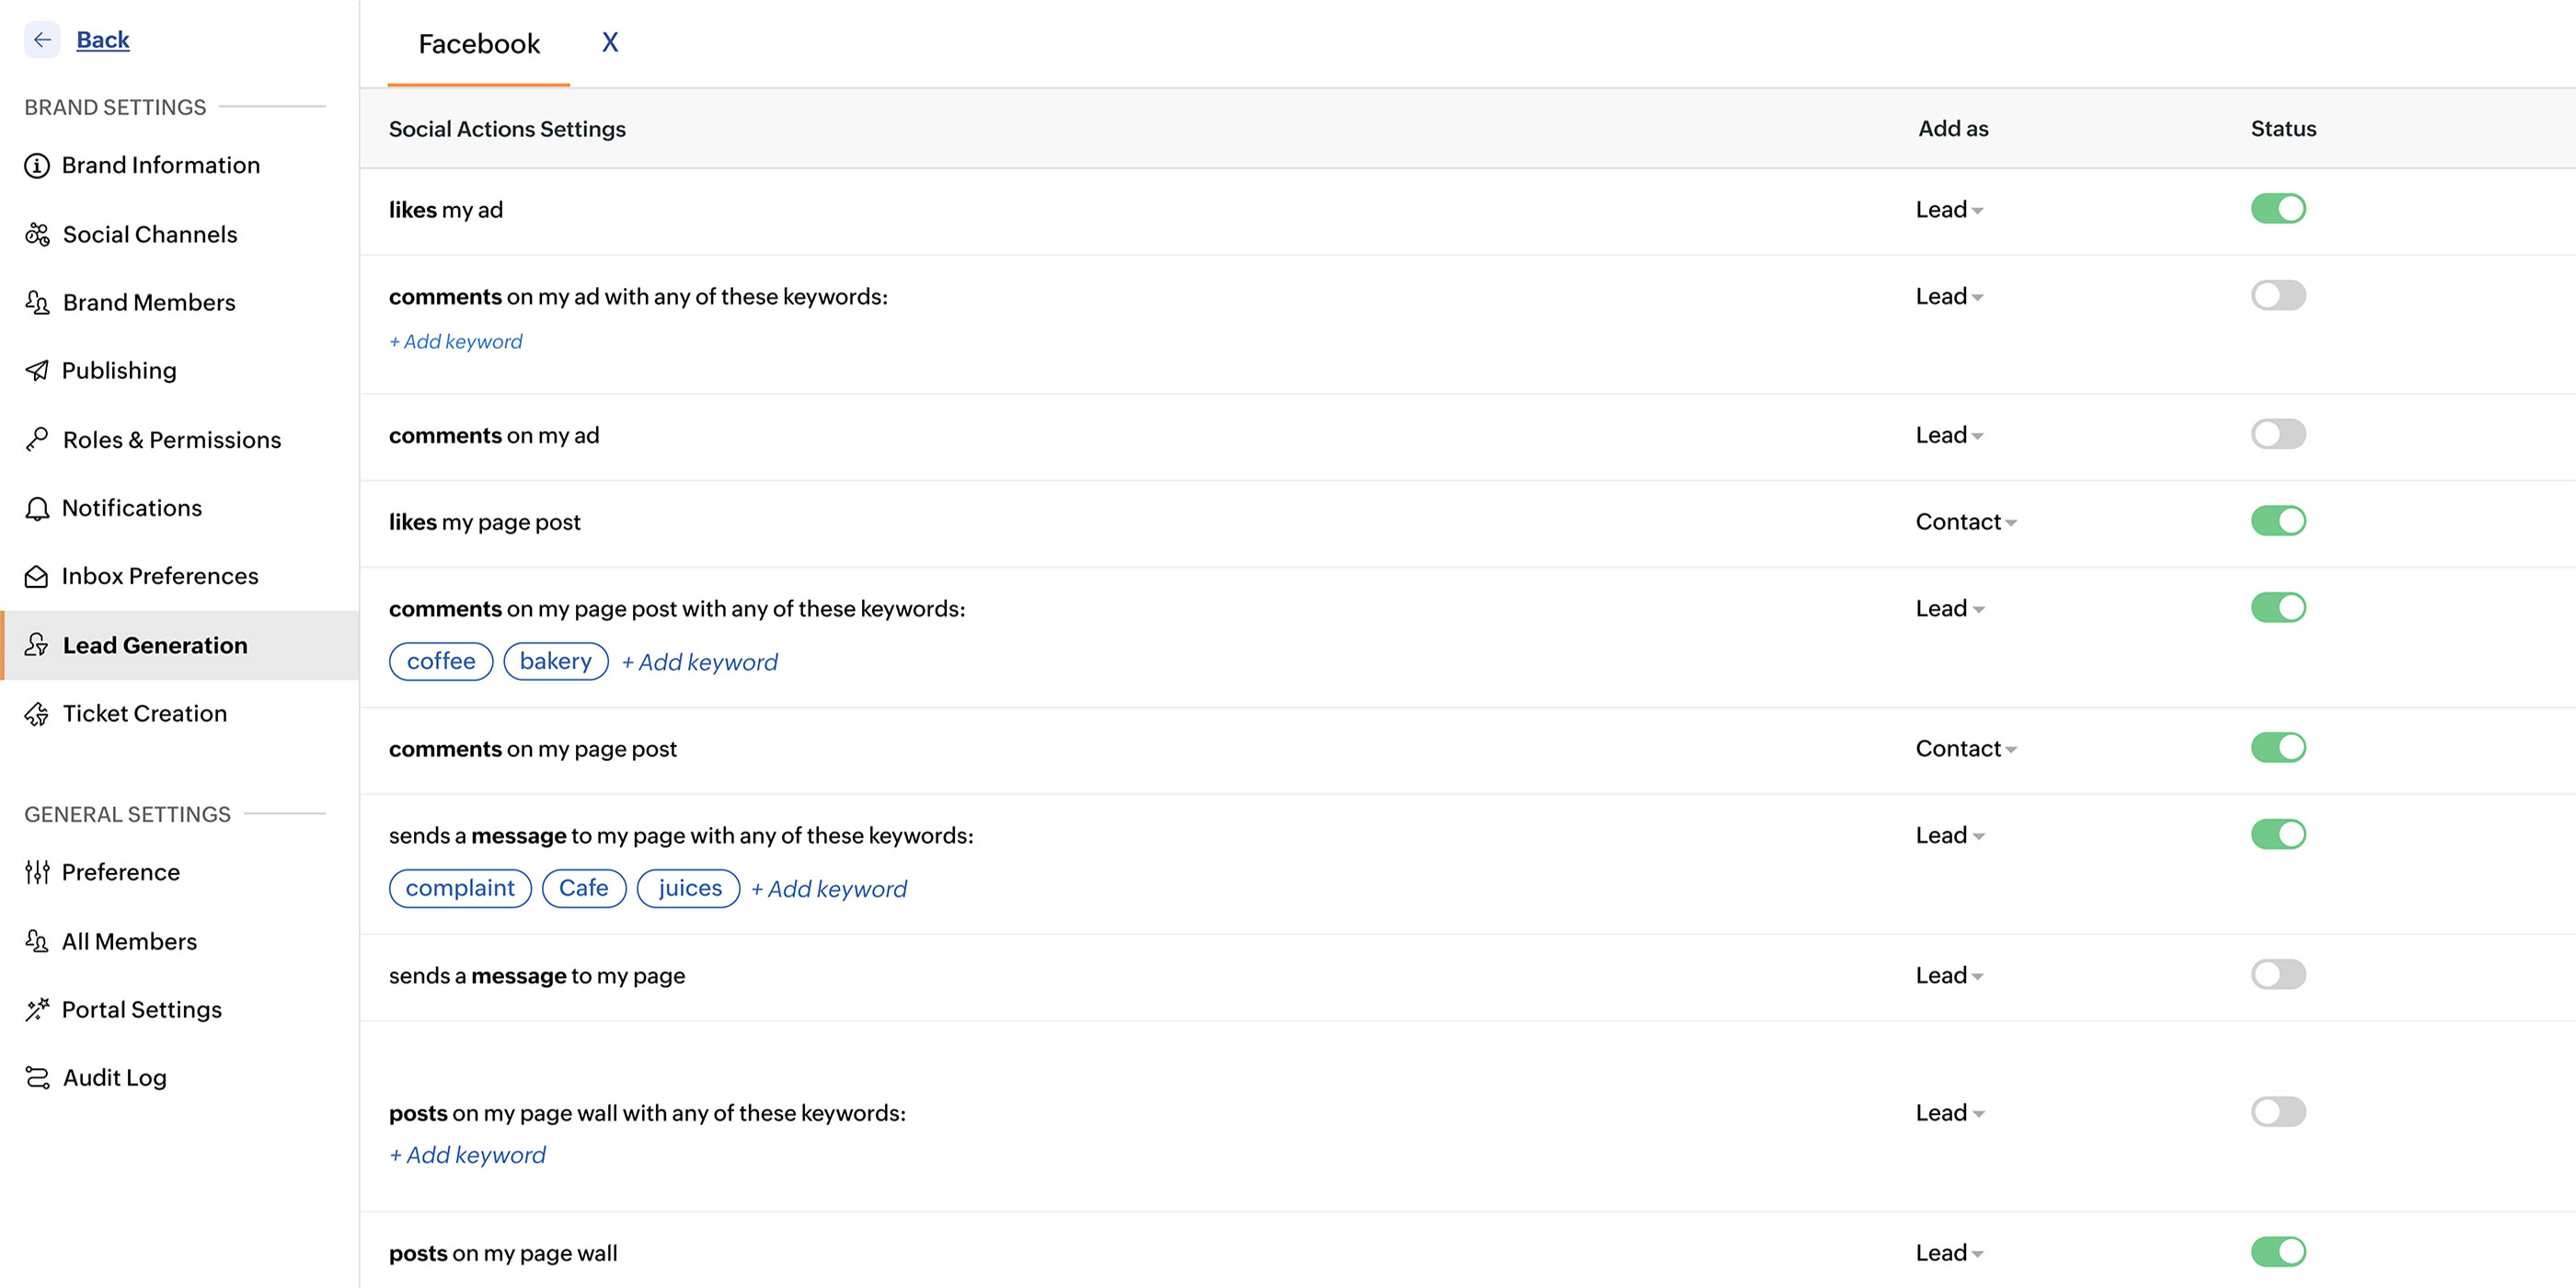Click the Back link
This screenshot has width=2576, height=1288.
tap(103, 40)
